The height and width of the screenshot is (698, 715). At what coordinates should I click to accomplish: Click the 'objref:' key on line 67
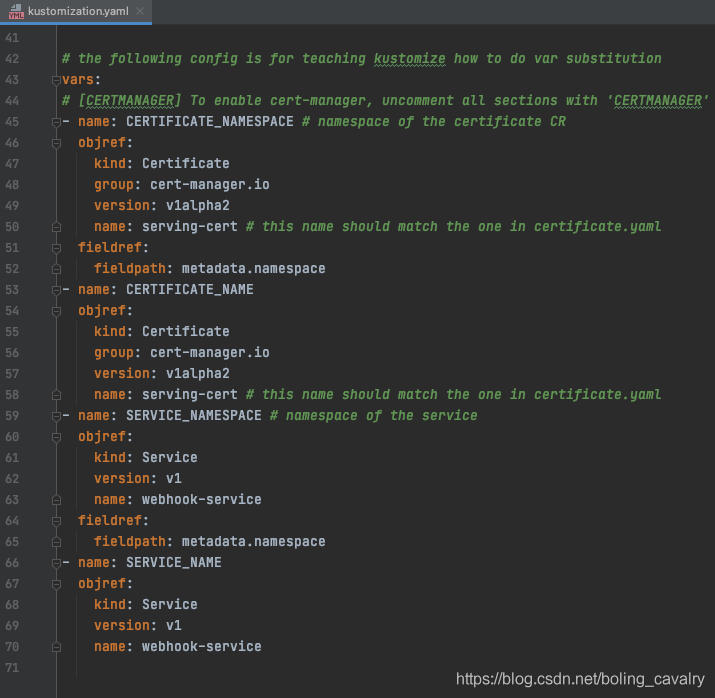tap(105, 584)
